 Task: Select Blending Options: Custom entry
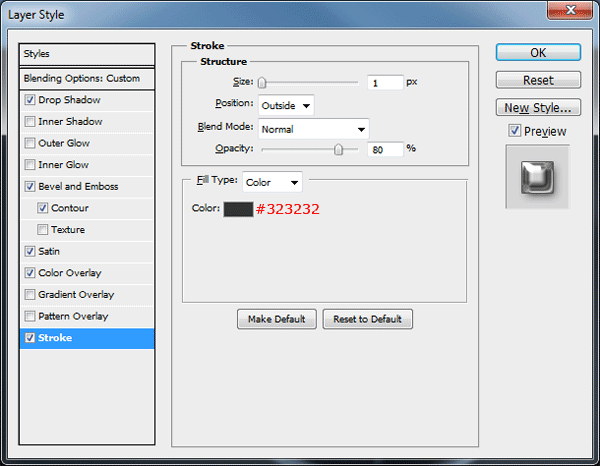[x=87, y=78]
